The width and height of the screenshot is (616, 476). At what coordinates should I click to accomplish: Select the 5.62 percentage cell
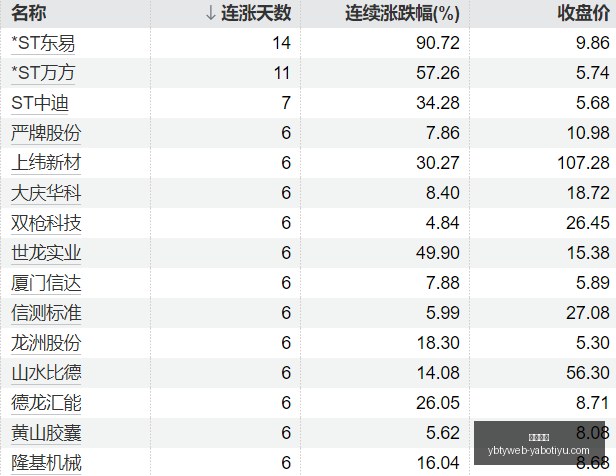point(443,433)
